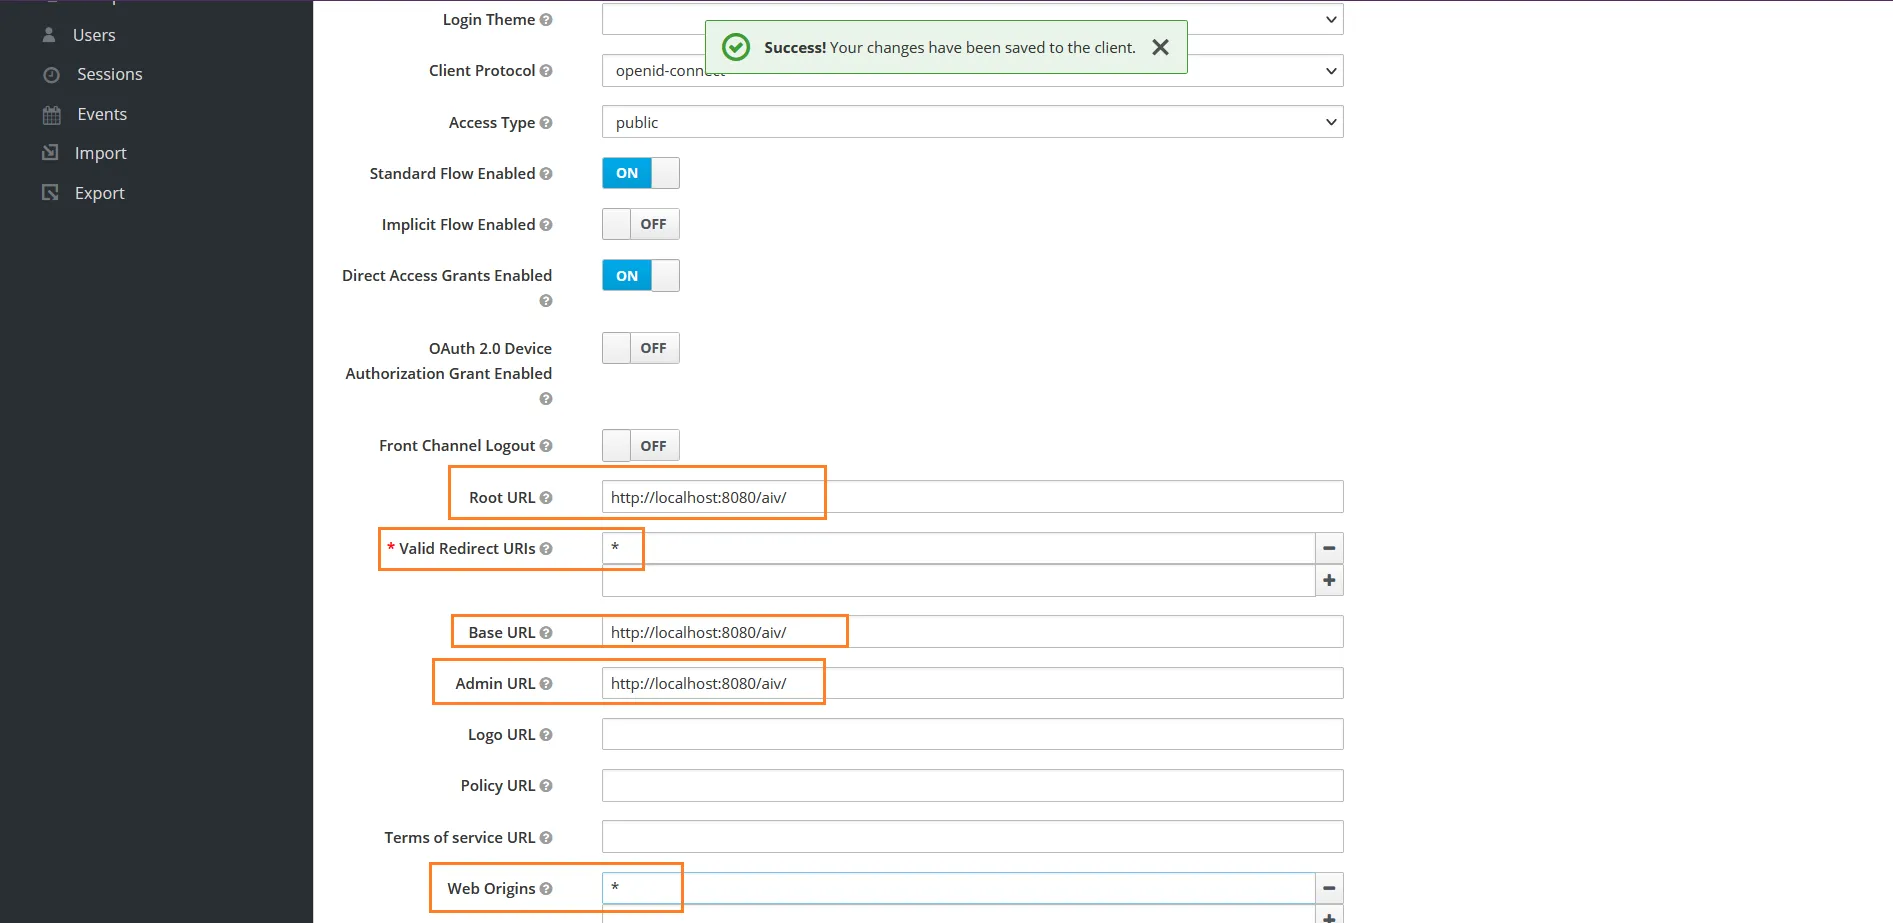
Task: Remove the Web Origins entry
Action: (1329, 888)
